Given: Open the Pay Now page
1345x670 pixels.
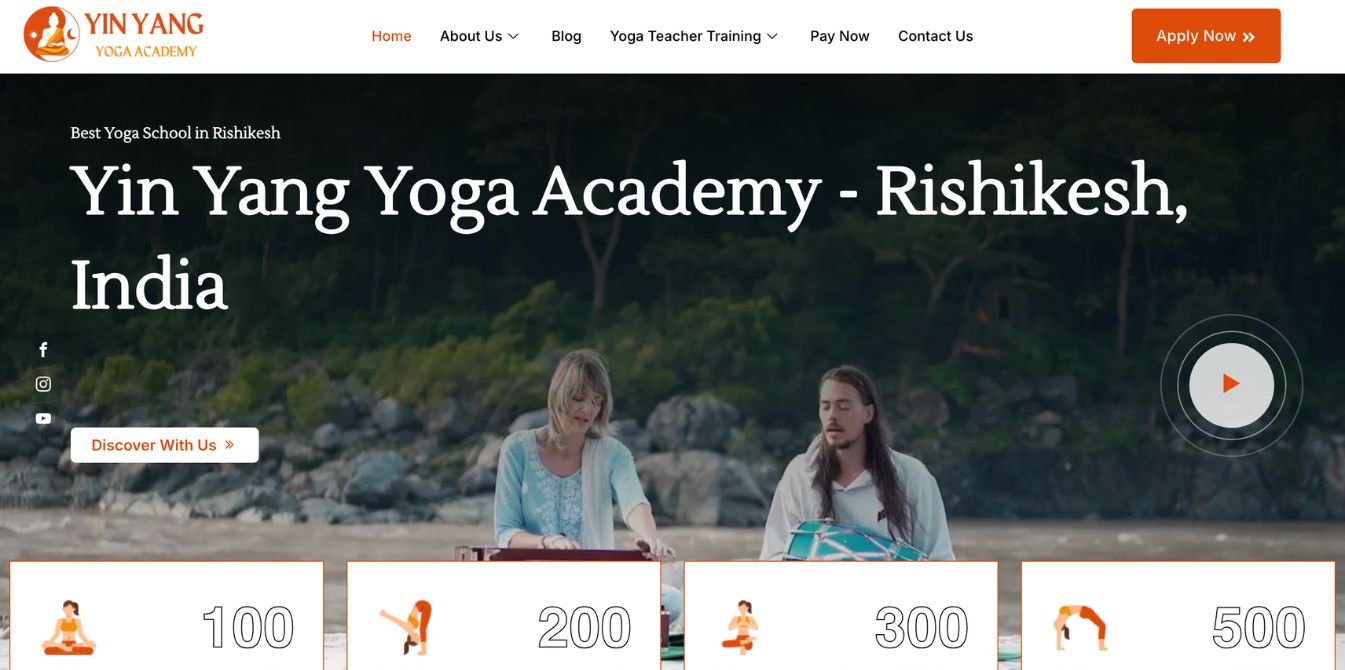Looking at the screenshot, I should tap(840, 36).
